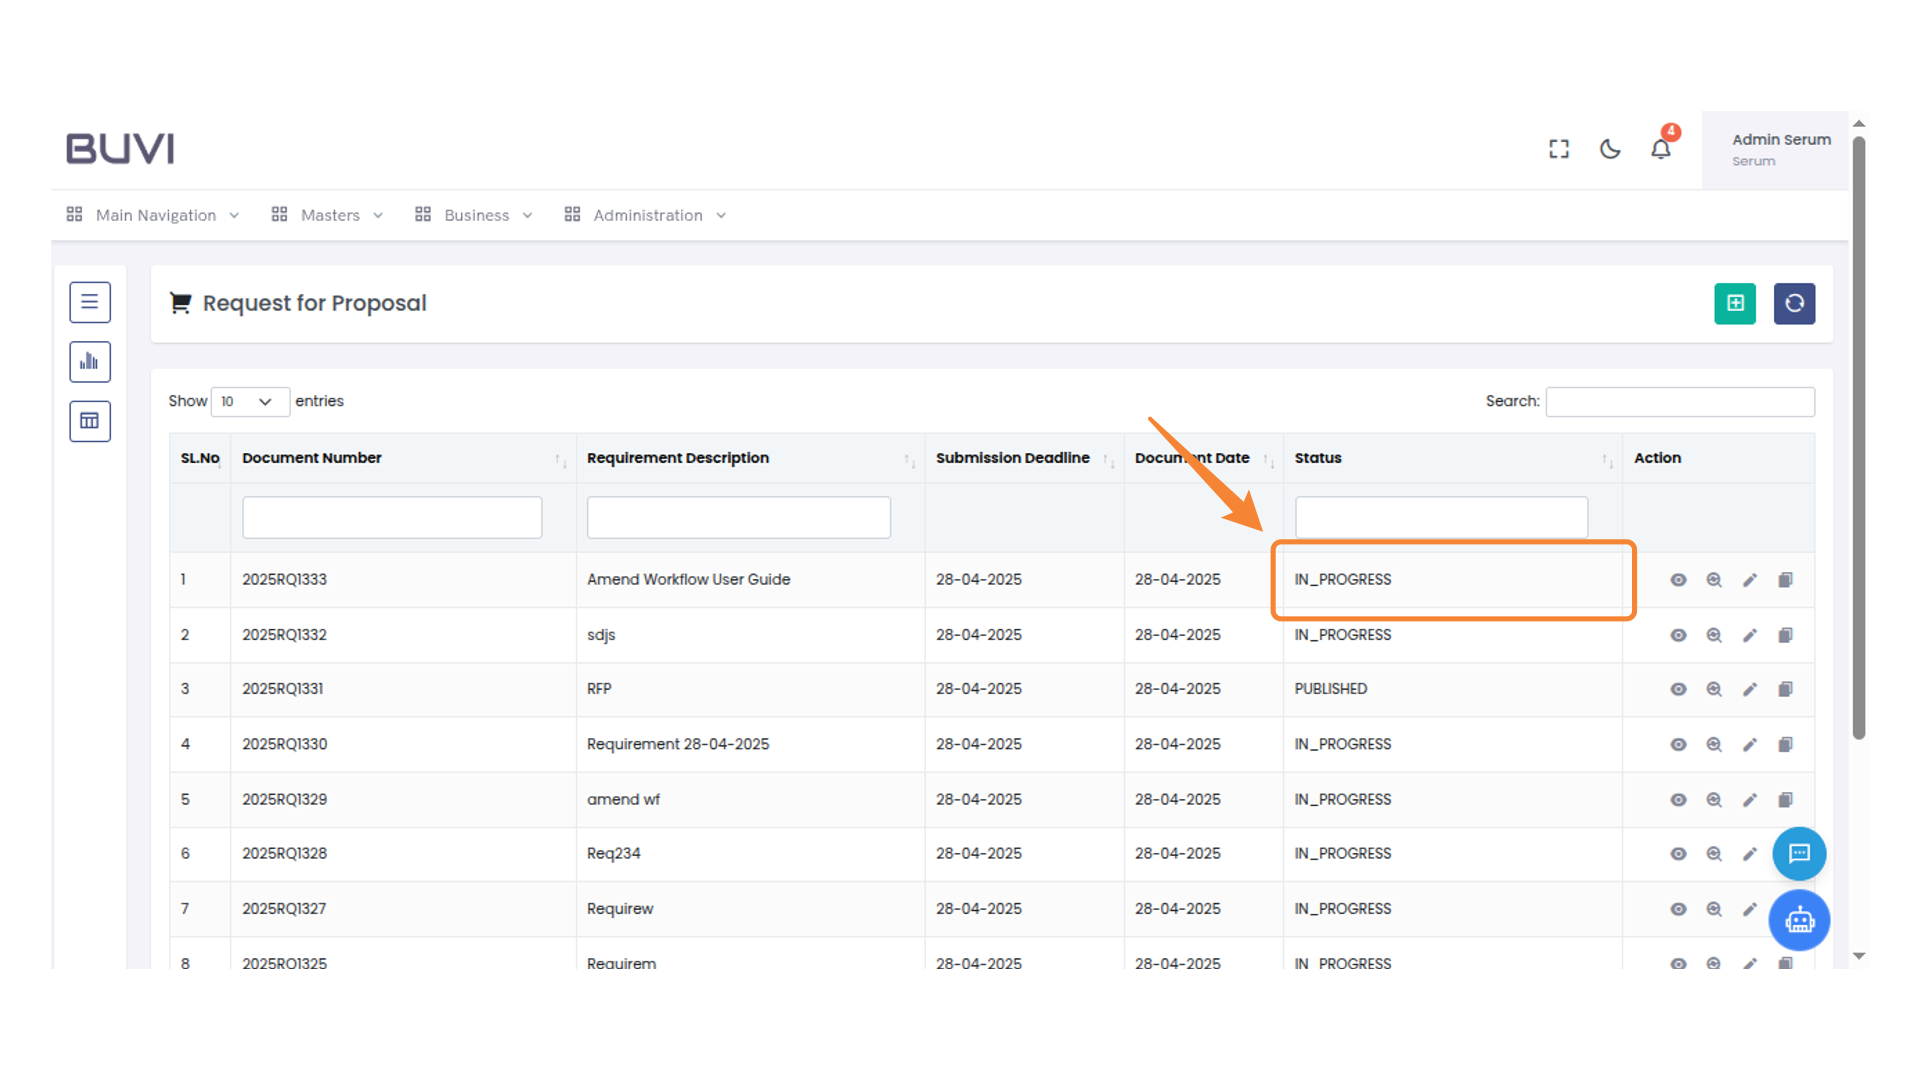Open the Main Navigation menu

(x=154, y=215)
